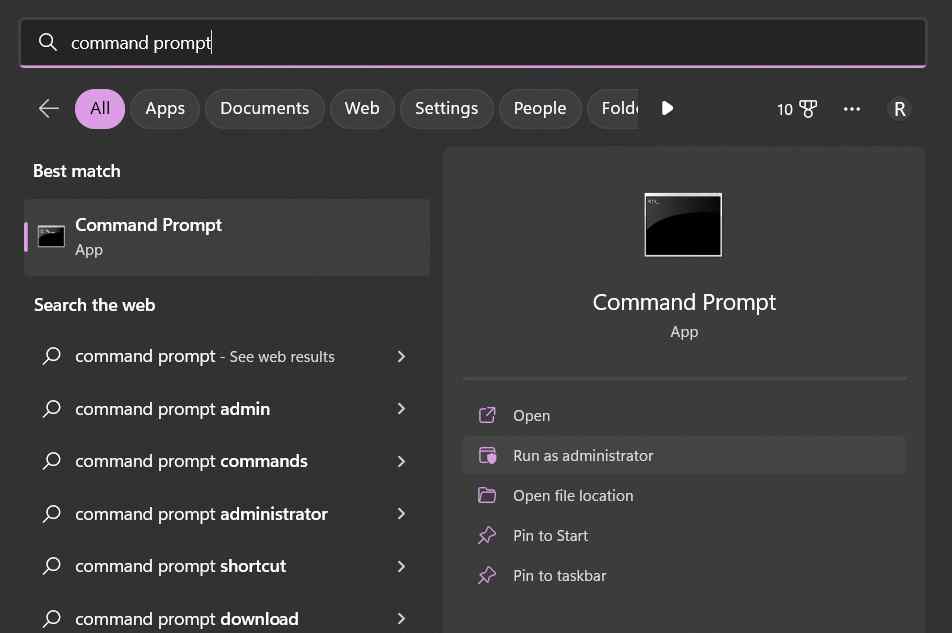Open the R account profile button
The height and width of the screenshot is (633, 952).
click(899, 109)
